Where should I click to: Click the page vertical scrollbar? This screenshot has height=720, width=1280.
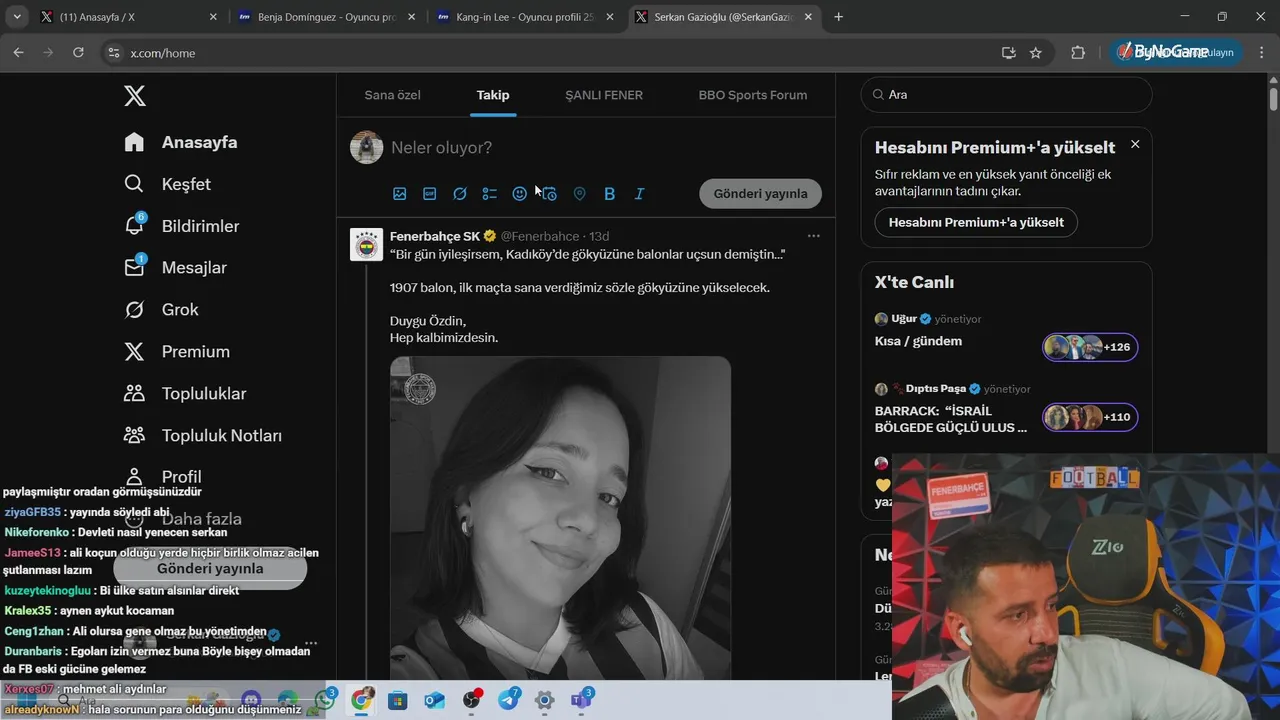click(x=1273, y=100)
